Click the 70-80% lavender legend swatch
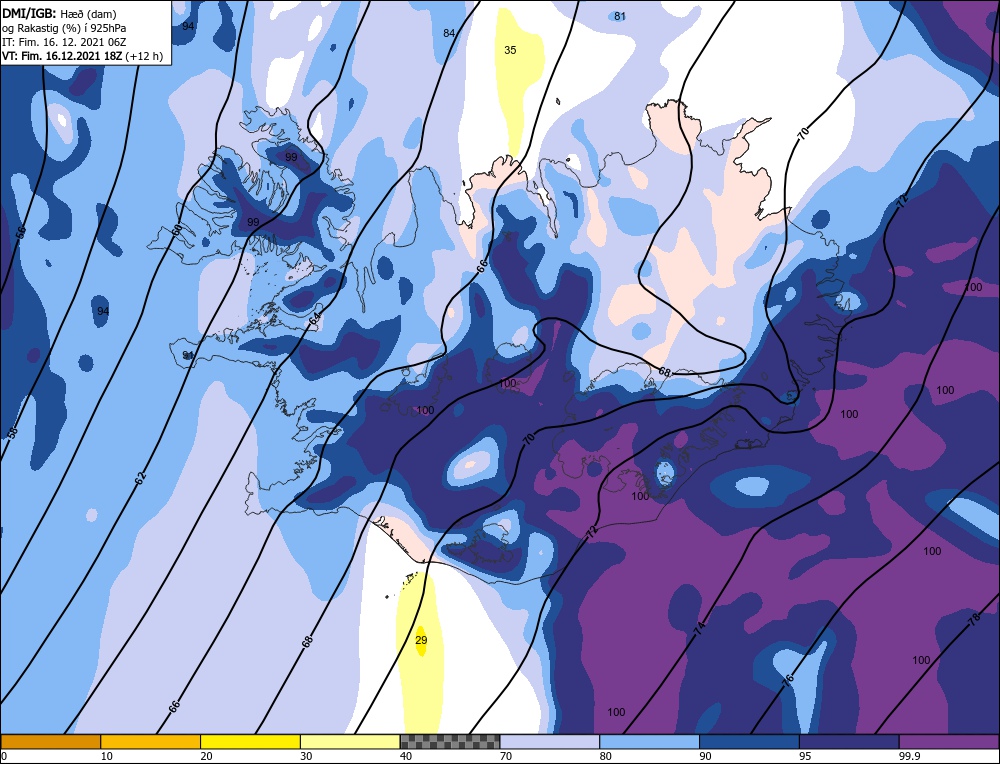The image size is (1000, 764). [x=550, y=741]
